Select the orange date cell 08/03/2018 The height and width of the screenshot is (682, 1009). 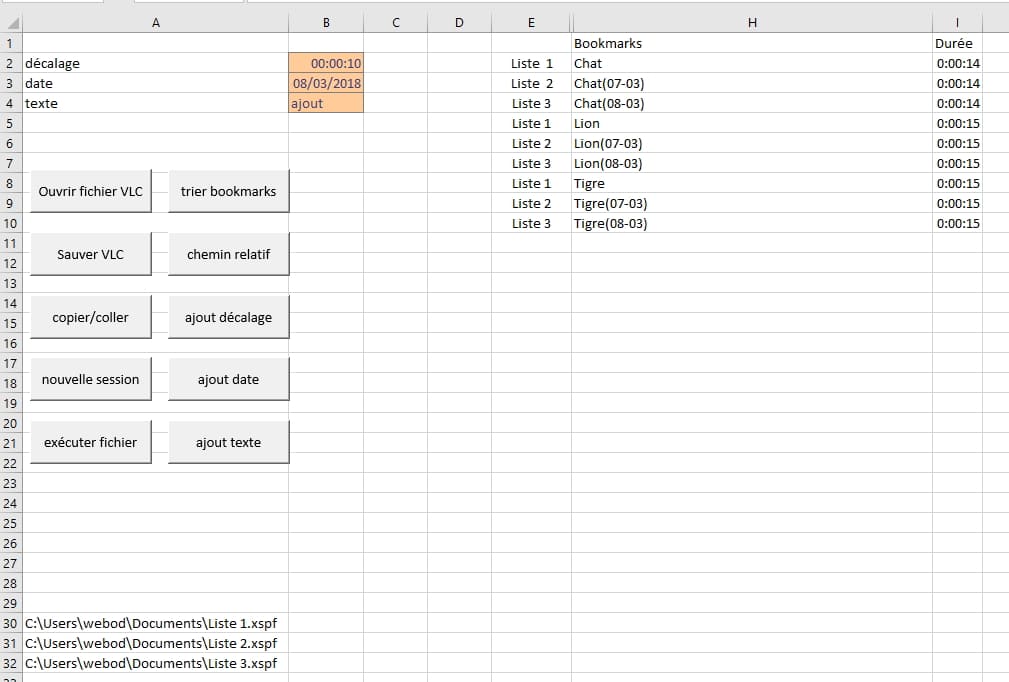326,83
